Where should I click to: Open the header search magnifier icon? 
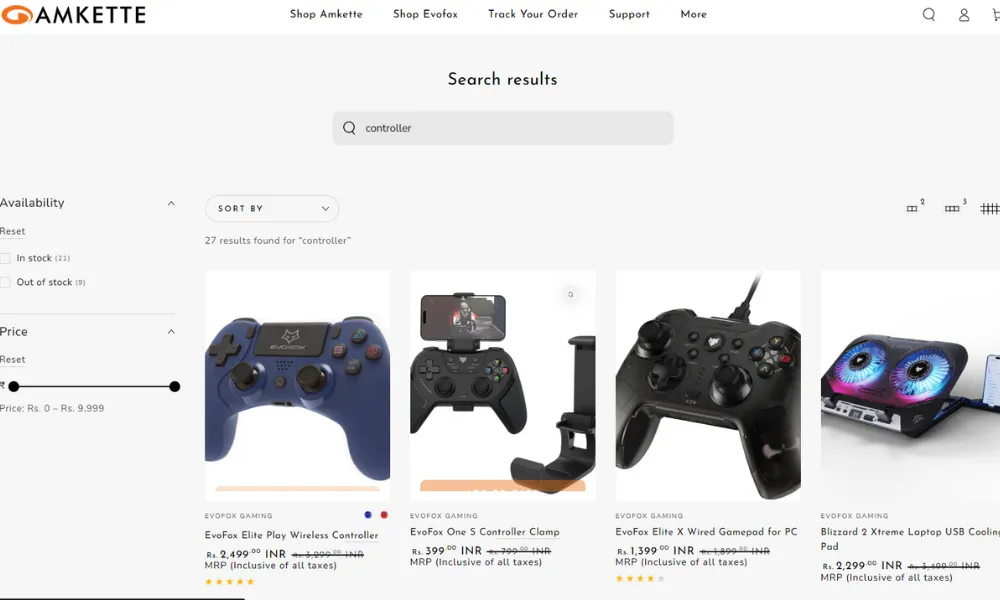929,14
